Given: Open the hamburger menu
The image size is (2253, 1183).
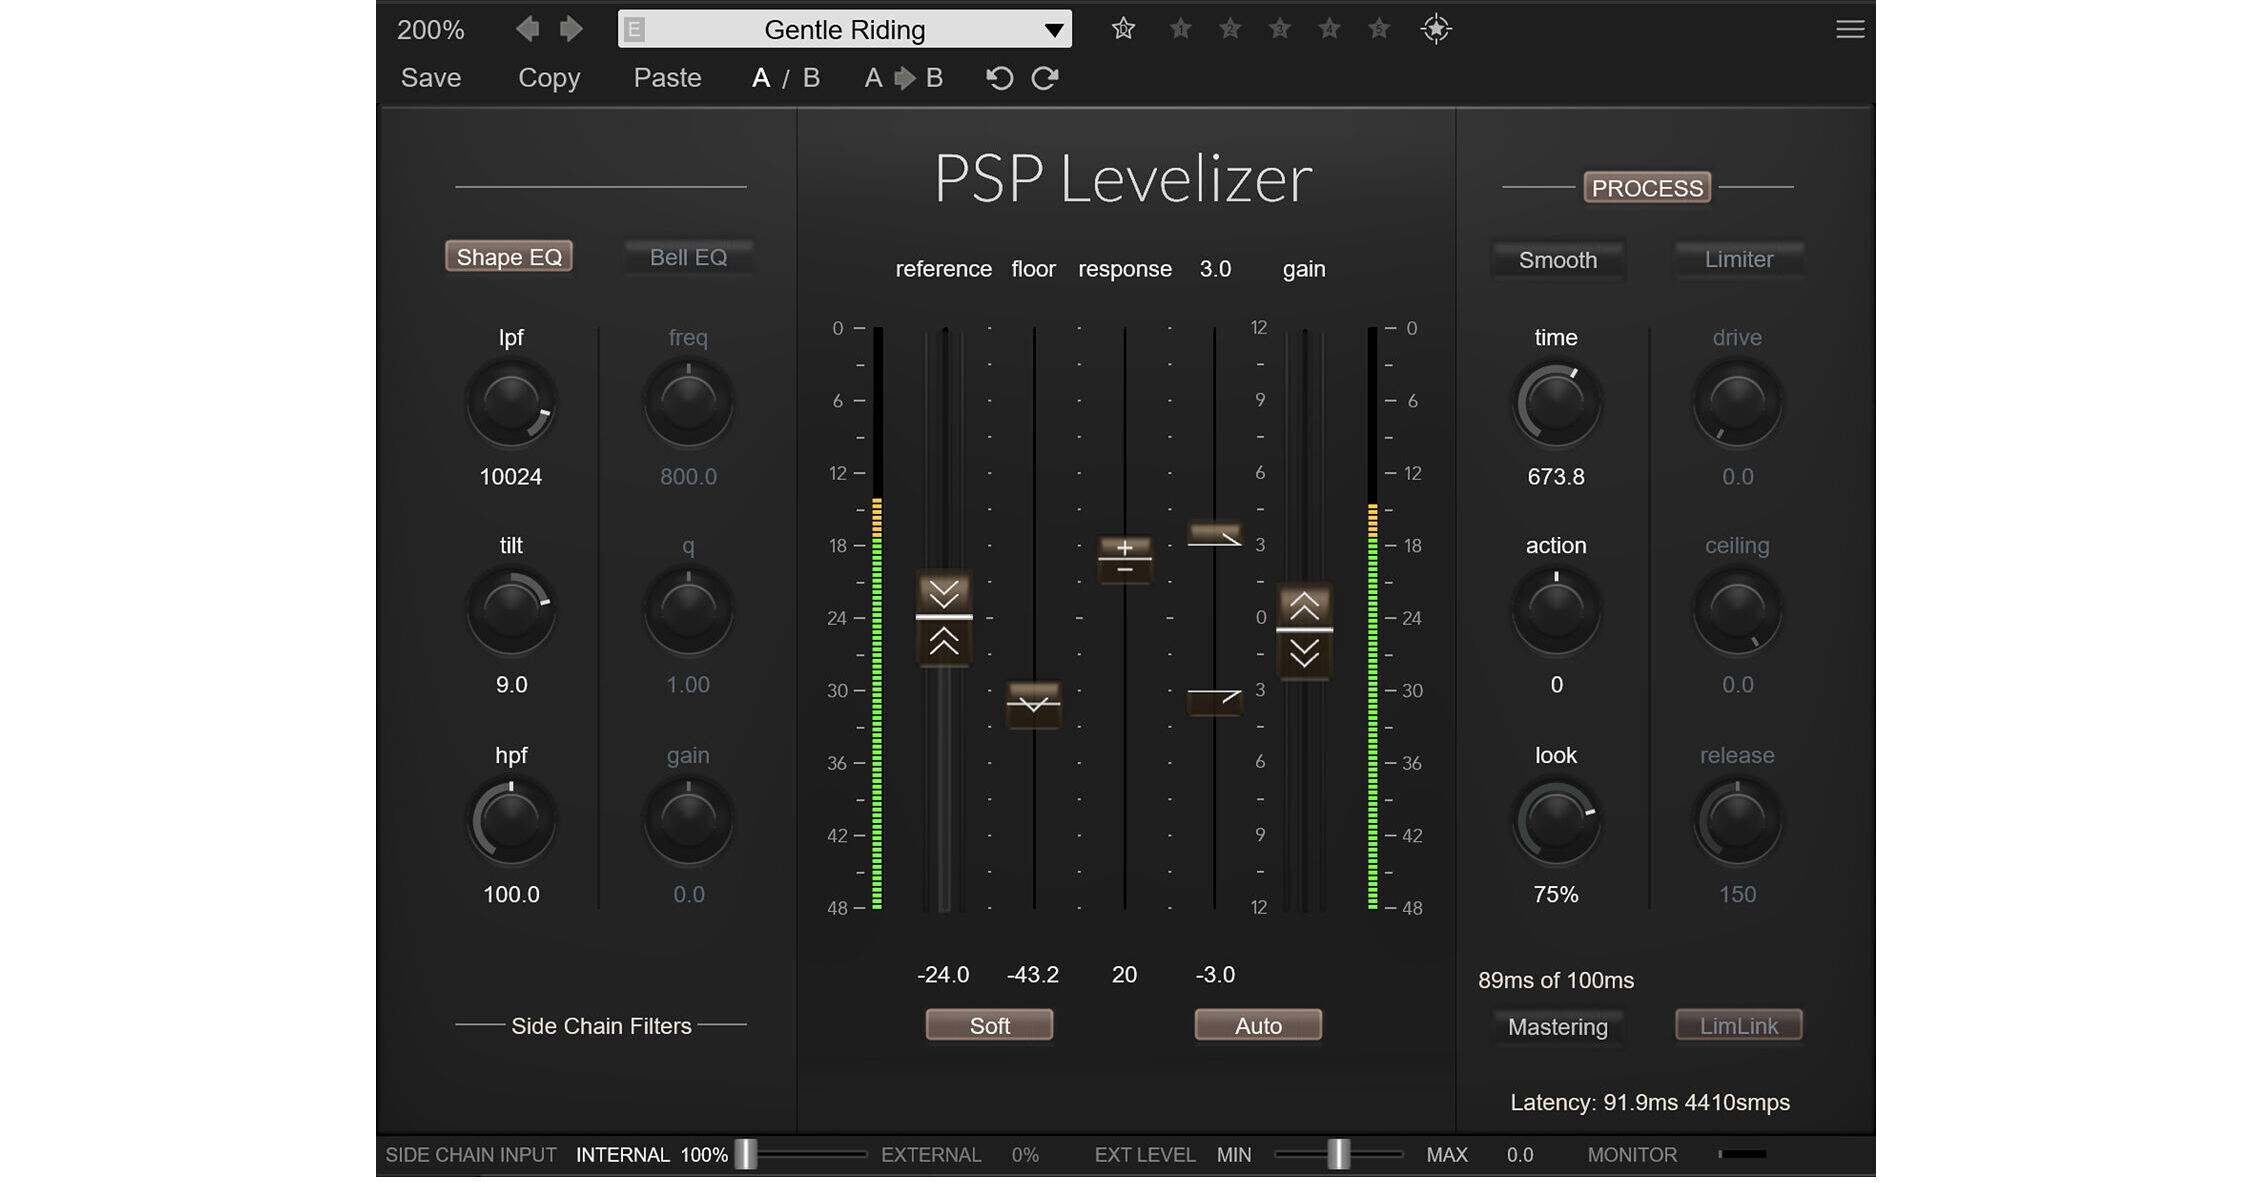Looking at the screenshot, I should click(1850, 29).
